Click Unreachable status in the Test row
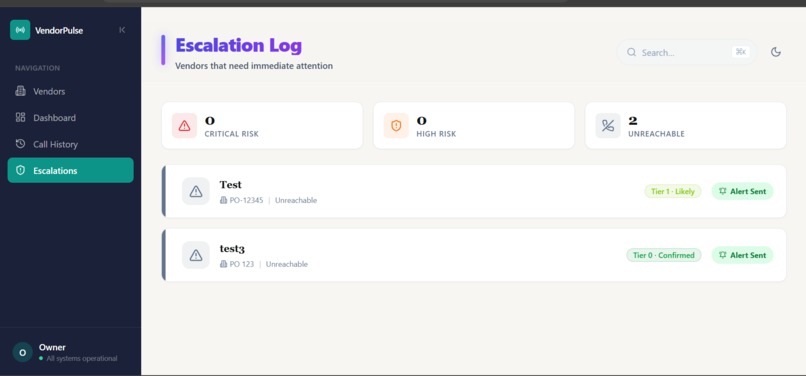The height and width of the screenshot is (376, 806). (x=296, y=200)
